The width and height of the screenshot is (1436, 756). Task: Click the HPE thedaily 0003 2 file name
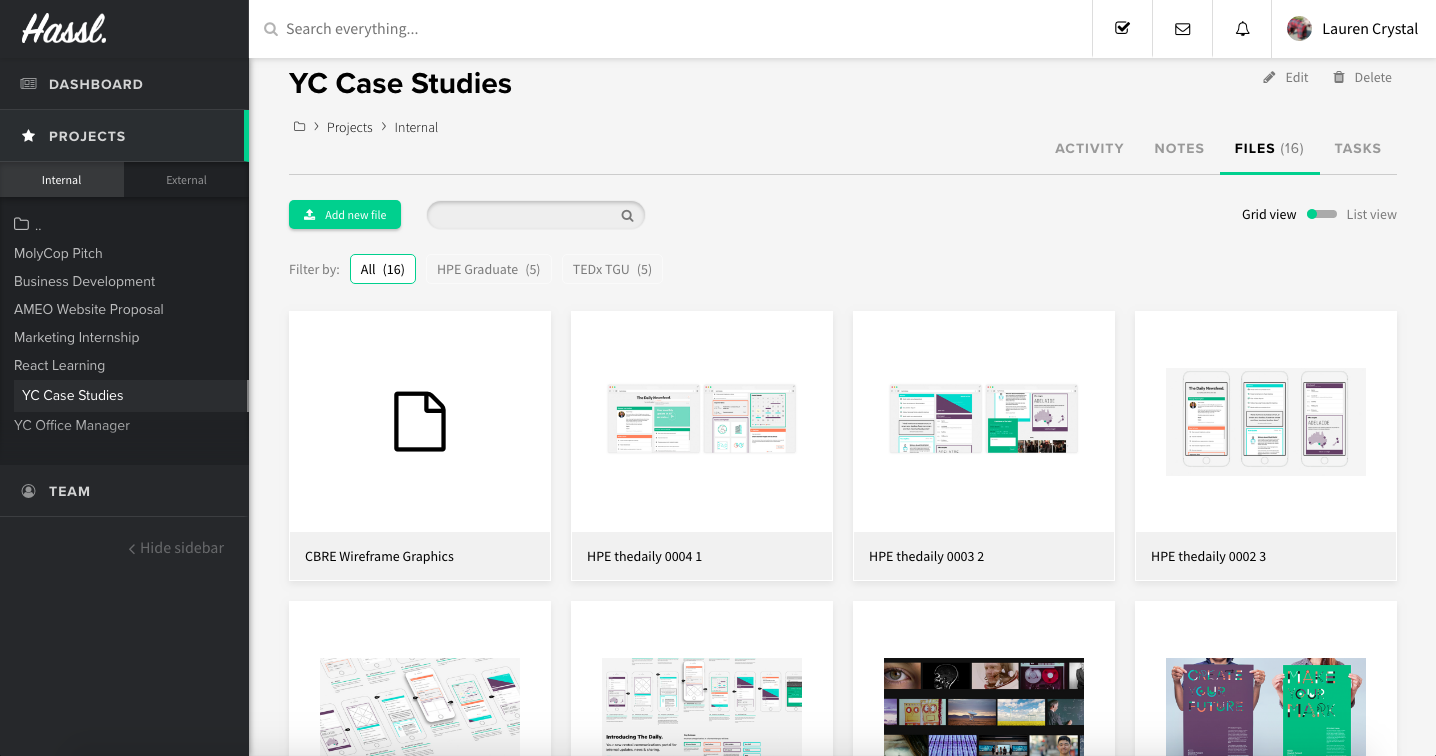[x=926, y=556]
